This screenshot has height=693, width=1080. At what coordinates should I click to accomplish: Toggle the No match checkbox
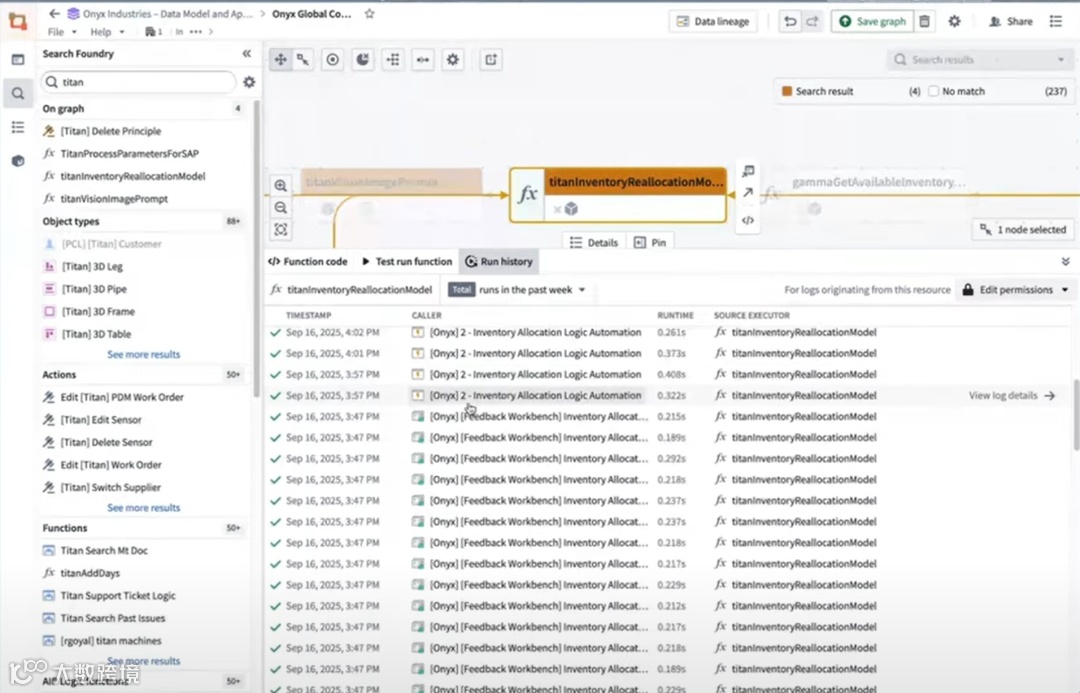[933, 91]
